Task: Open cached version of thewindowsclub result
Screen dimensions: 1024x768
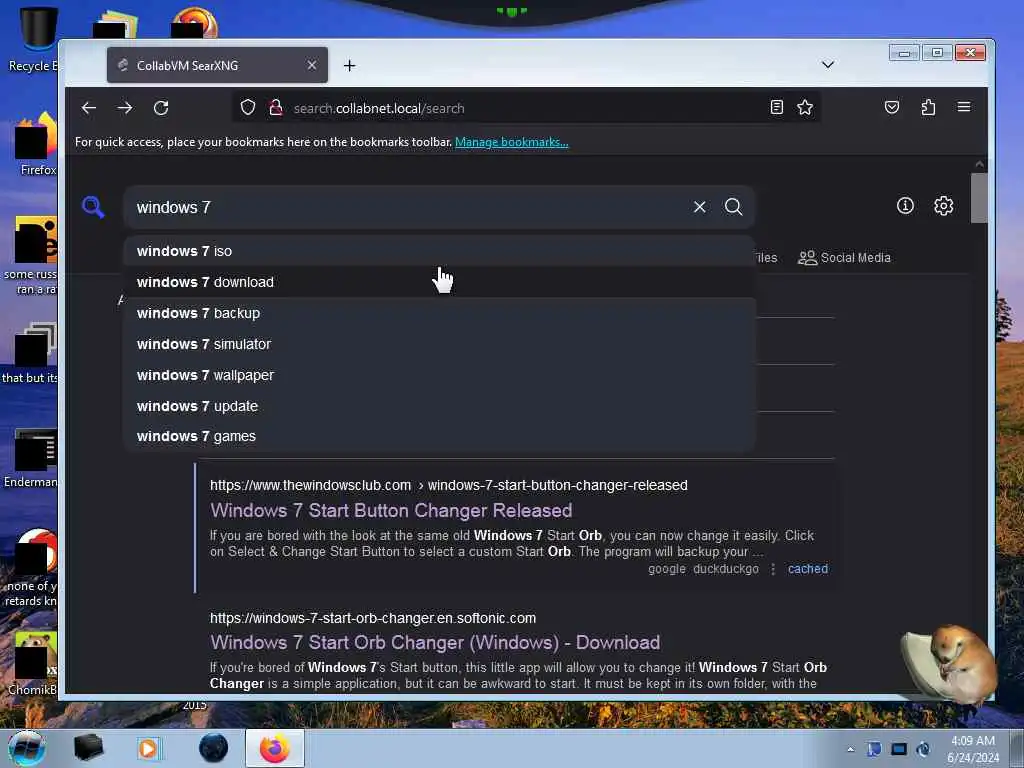Action: tap(808, 569)
